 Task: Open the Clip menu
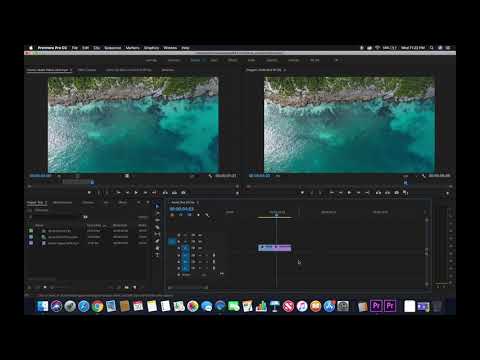[96, 48]
